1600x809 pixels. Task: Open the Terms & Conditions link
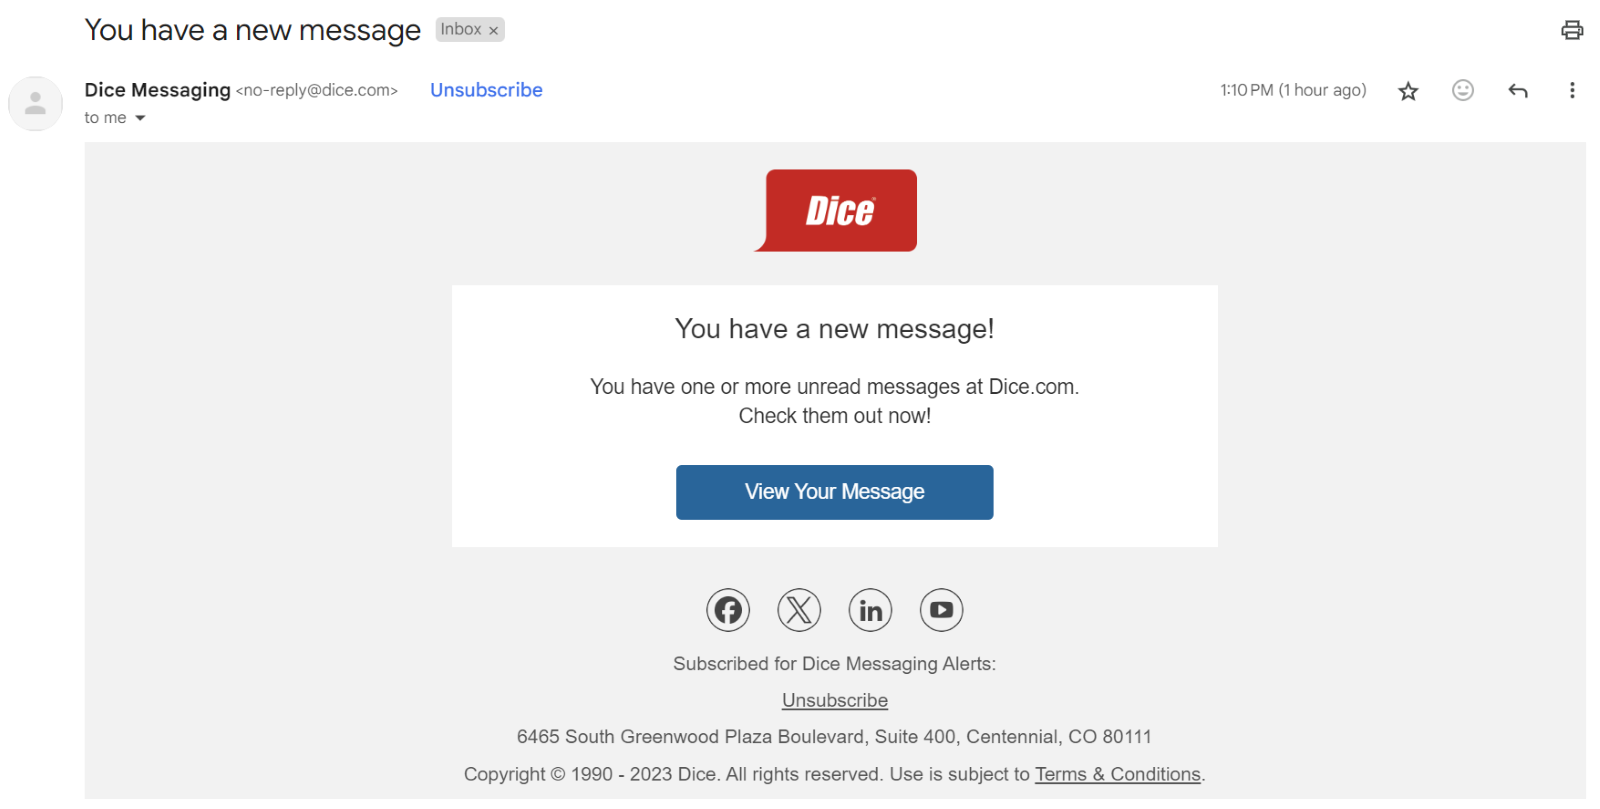[x=1117, y=774]
